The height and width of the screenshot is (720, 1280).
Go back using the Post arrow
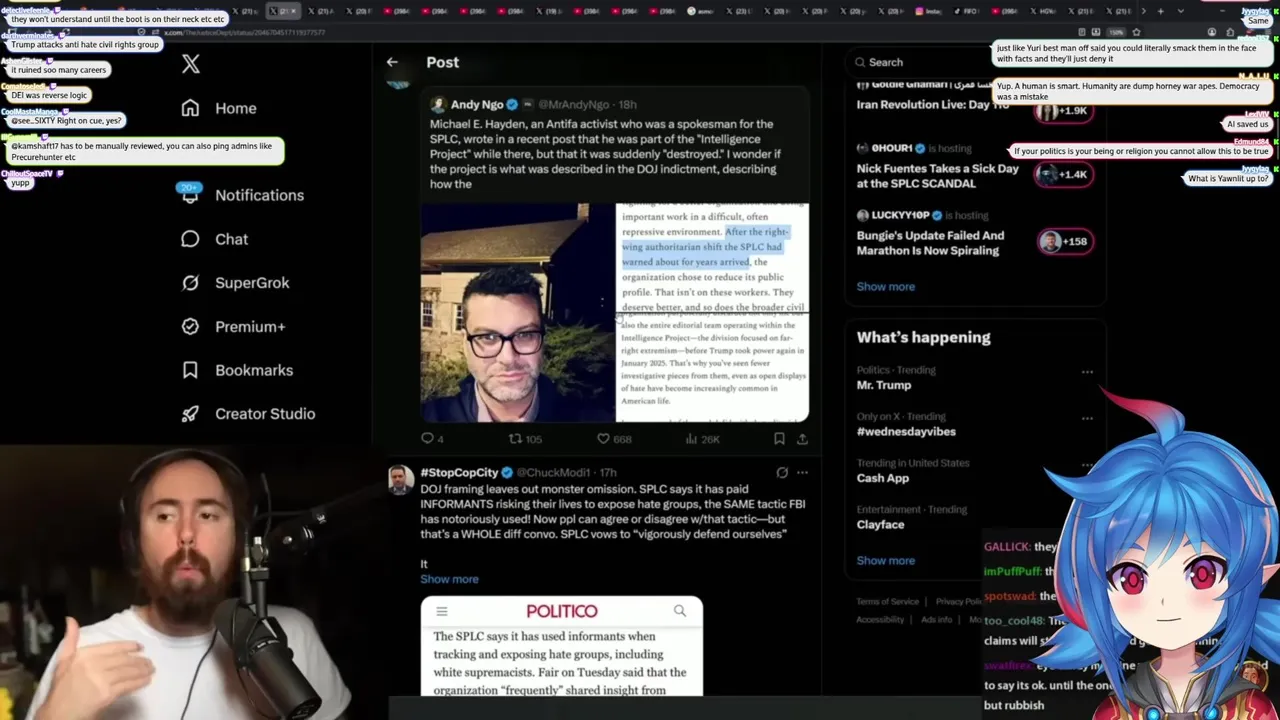(392, 62)
